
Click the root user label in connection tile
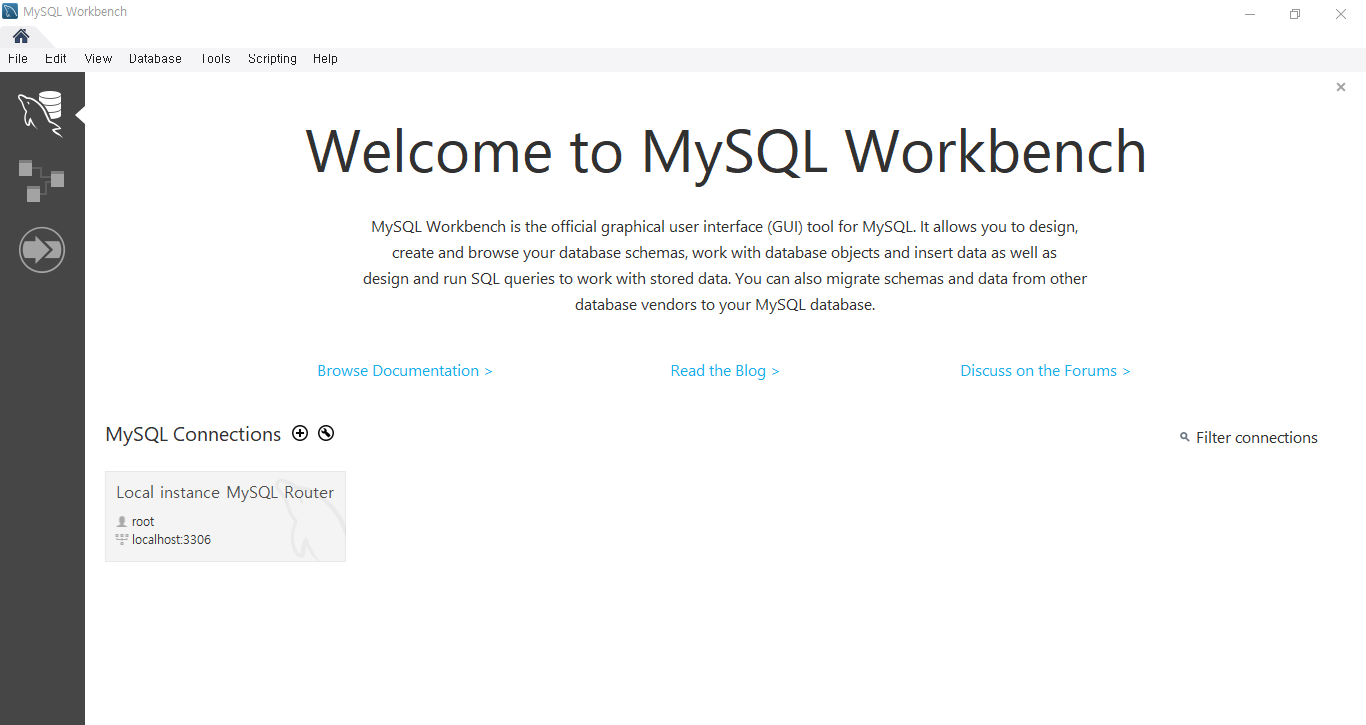point(143,521)
